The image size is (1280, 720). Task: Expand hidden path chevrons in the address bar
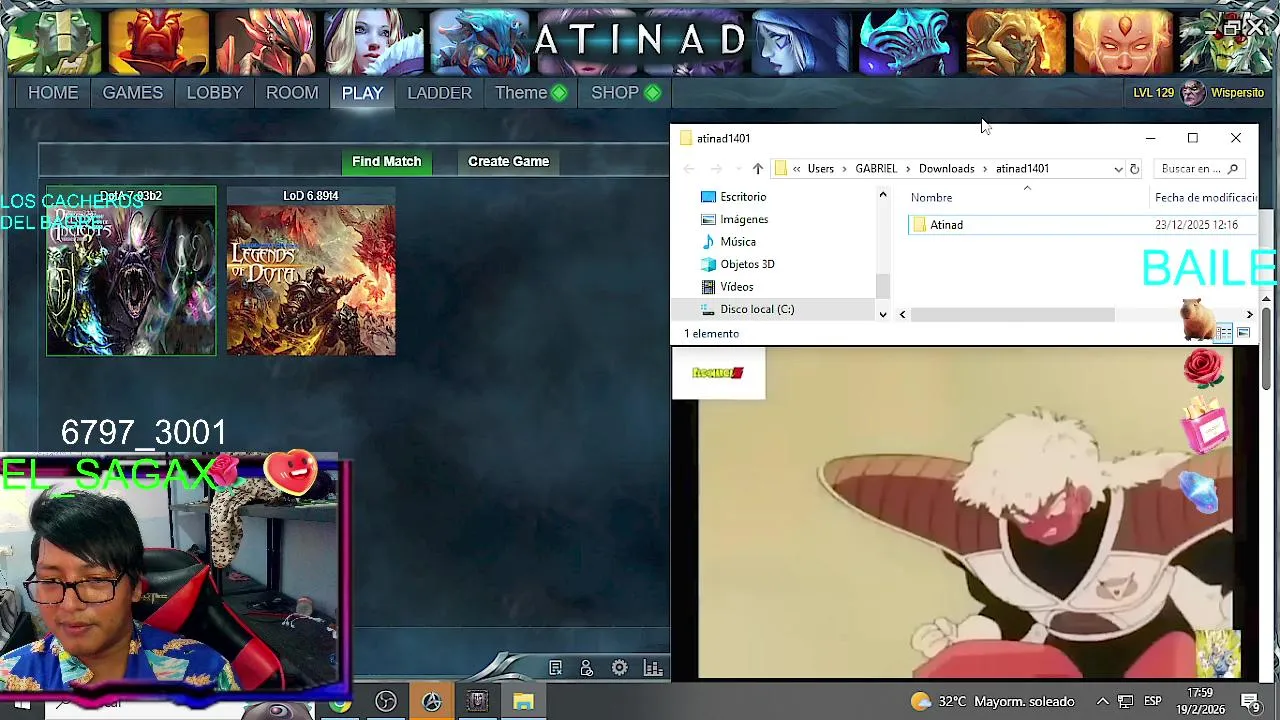pyautogui.click(x=796, y=169)
